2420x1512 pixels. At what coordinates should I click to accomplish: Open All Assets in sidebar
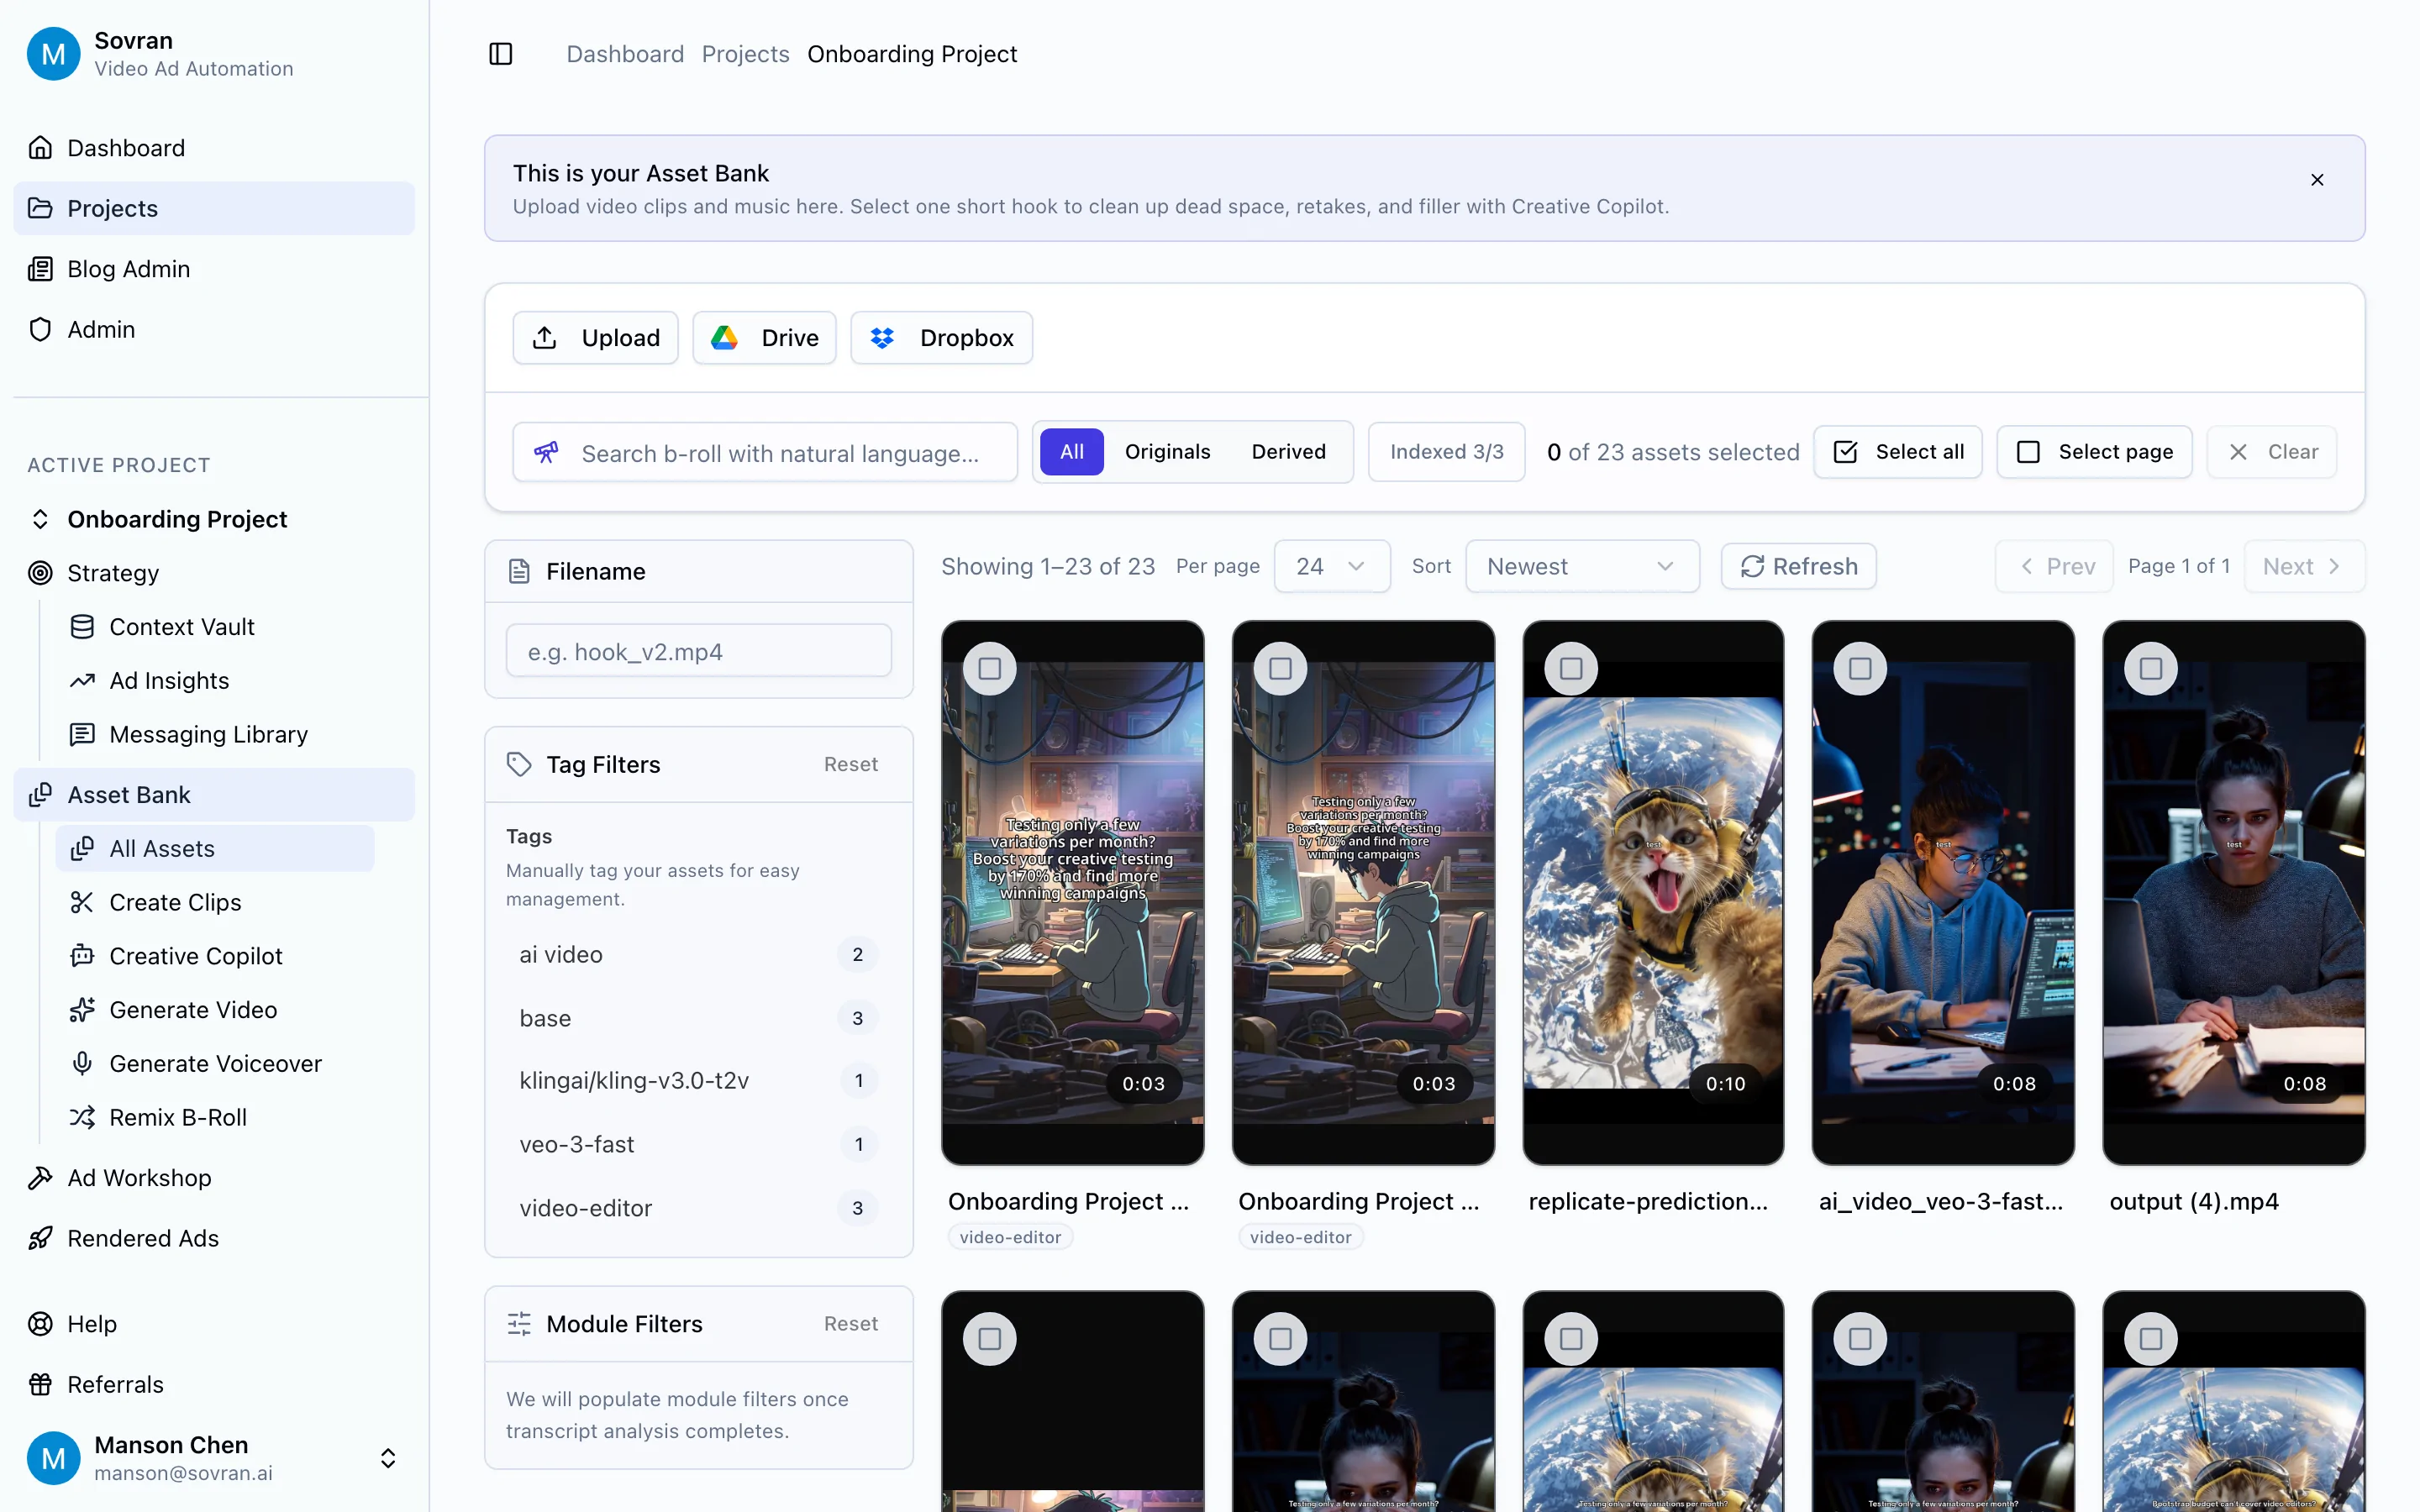point(215,849)
